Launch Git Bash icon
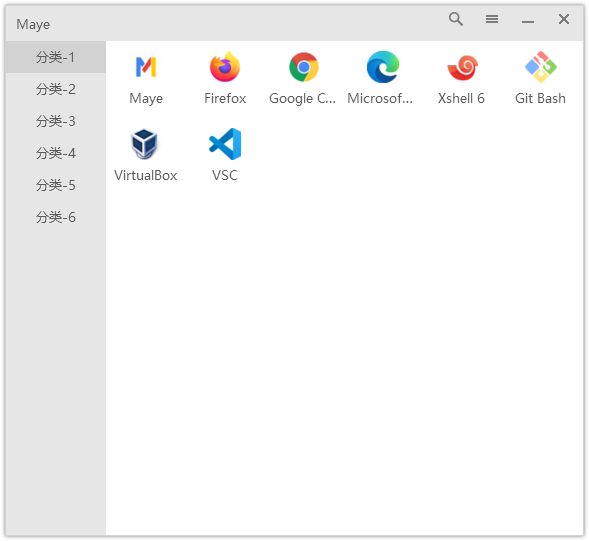The height and width of the screenshot is (541, 589). tap(541, 67)
